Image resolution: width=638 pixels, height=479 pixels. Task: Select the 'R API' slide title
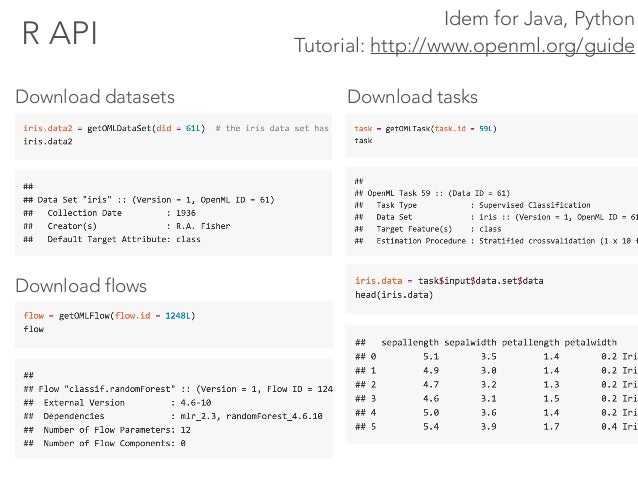point(60,33)
